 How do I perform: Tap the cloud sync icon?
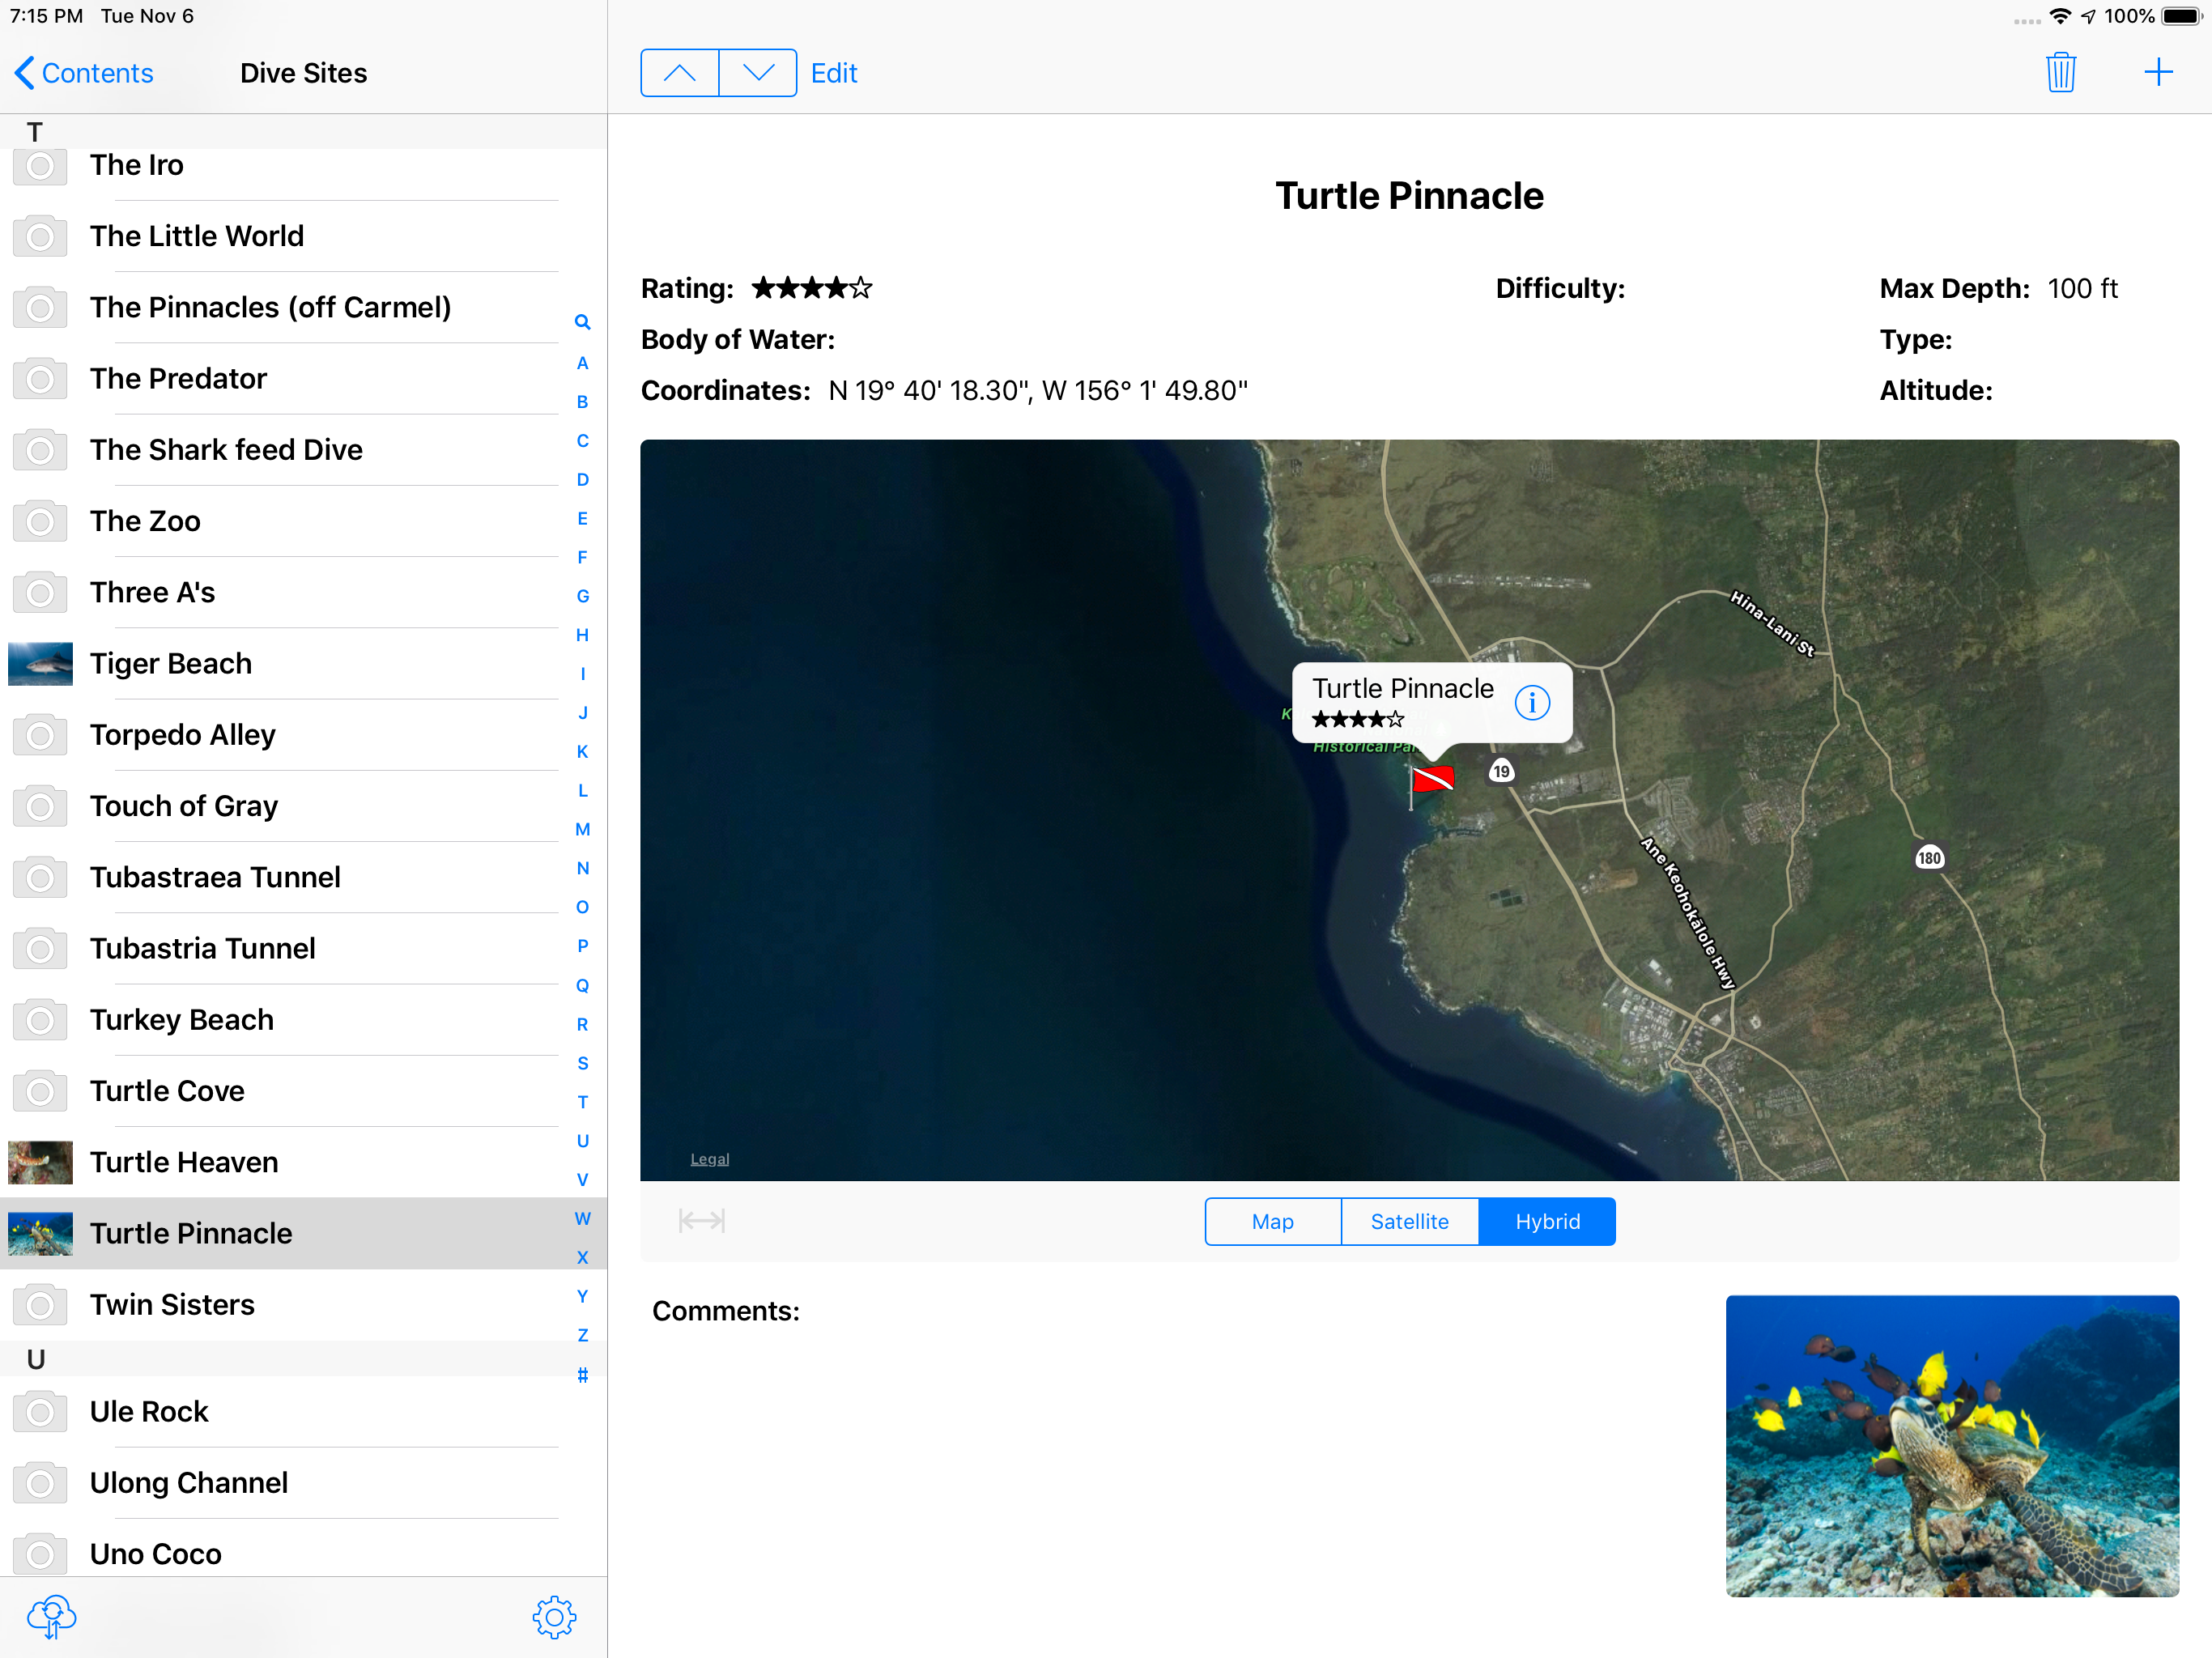(x=51, y=1616)
